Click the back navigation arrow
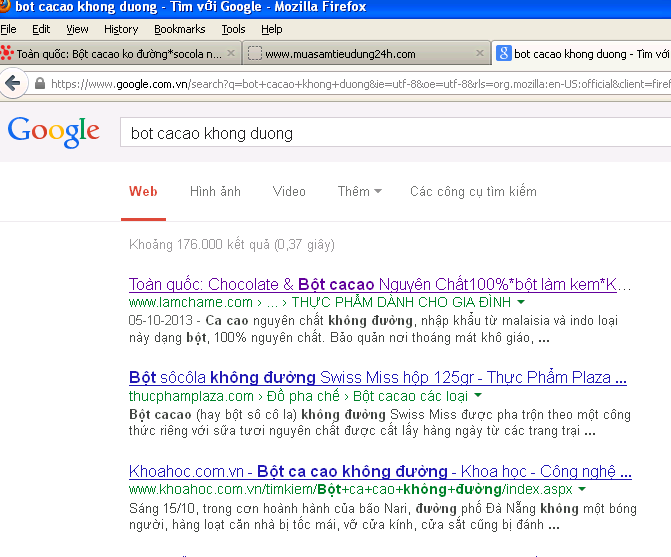 point(13,83)
